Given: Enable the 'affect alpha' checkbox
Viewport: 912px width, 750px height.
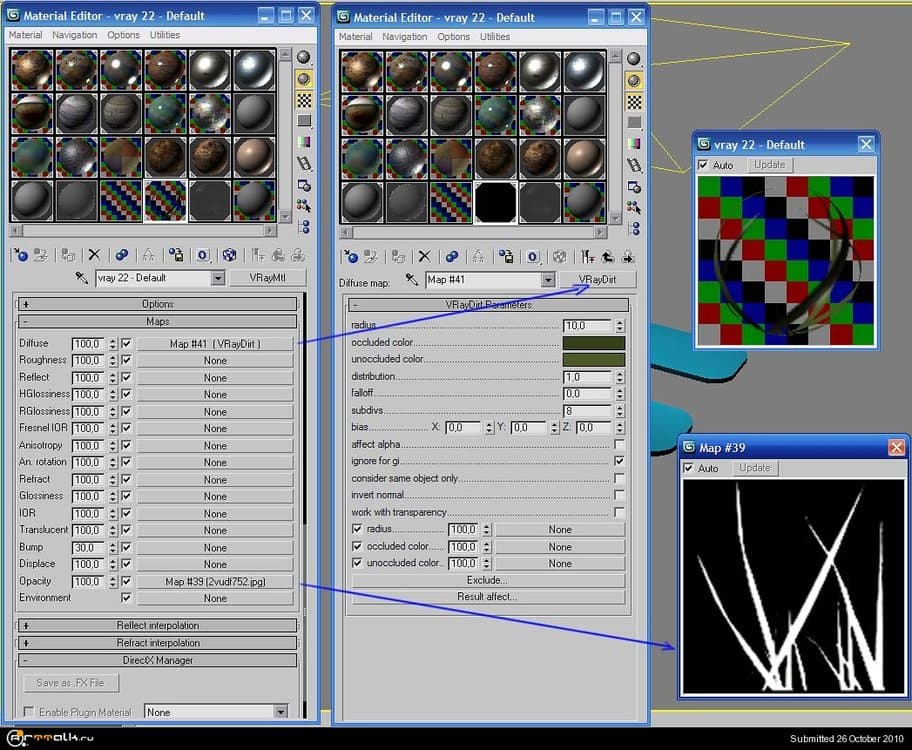Looking at the screenshot, I should tap(619, 444).
